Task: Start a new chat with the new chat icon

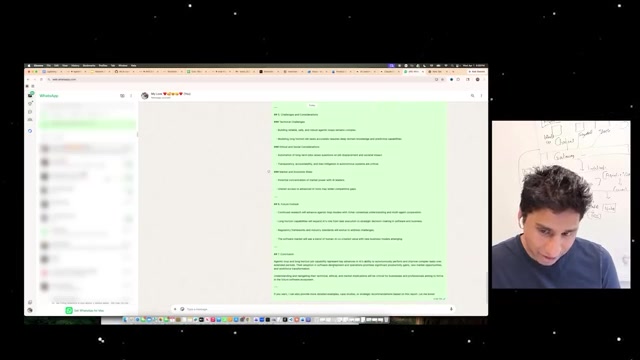Action: click(122, 96)
